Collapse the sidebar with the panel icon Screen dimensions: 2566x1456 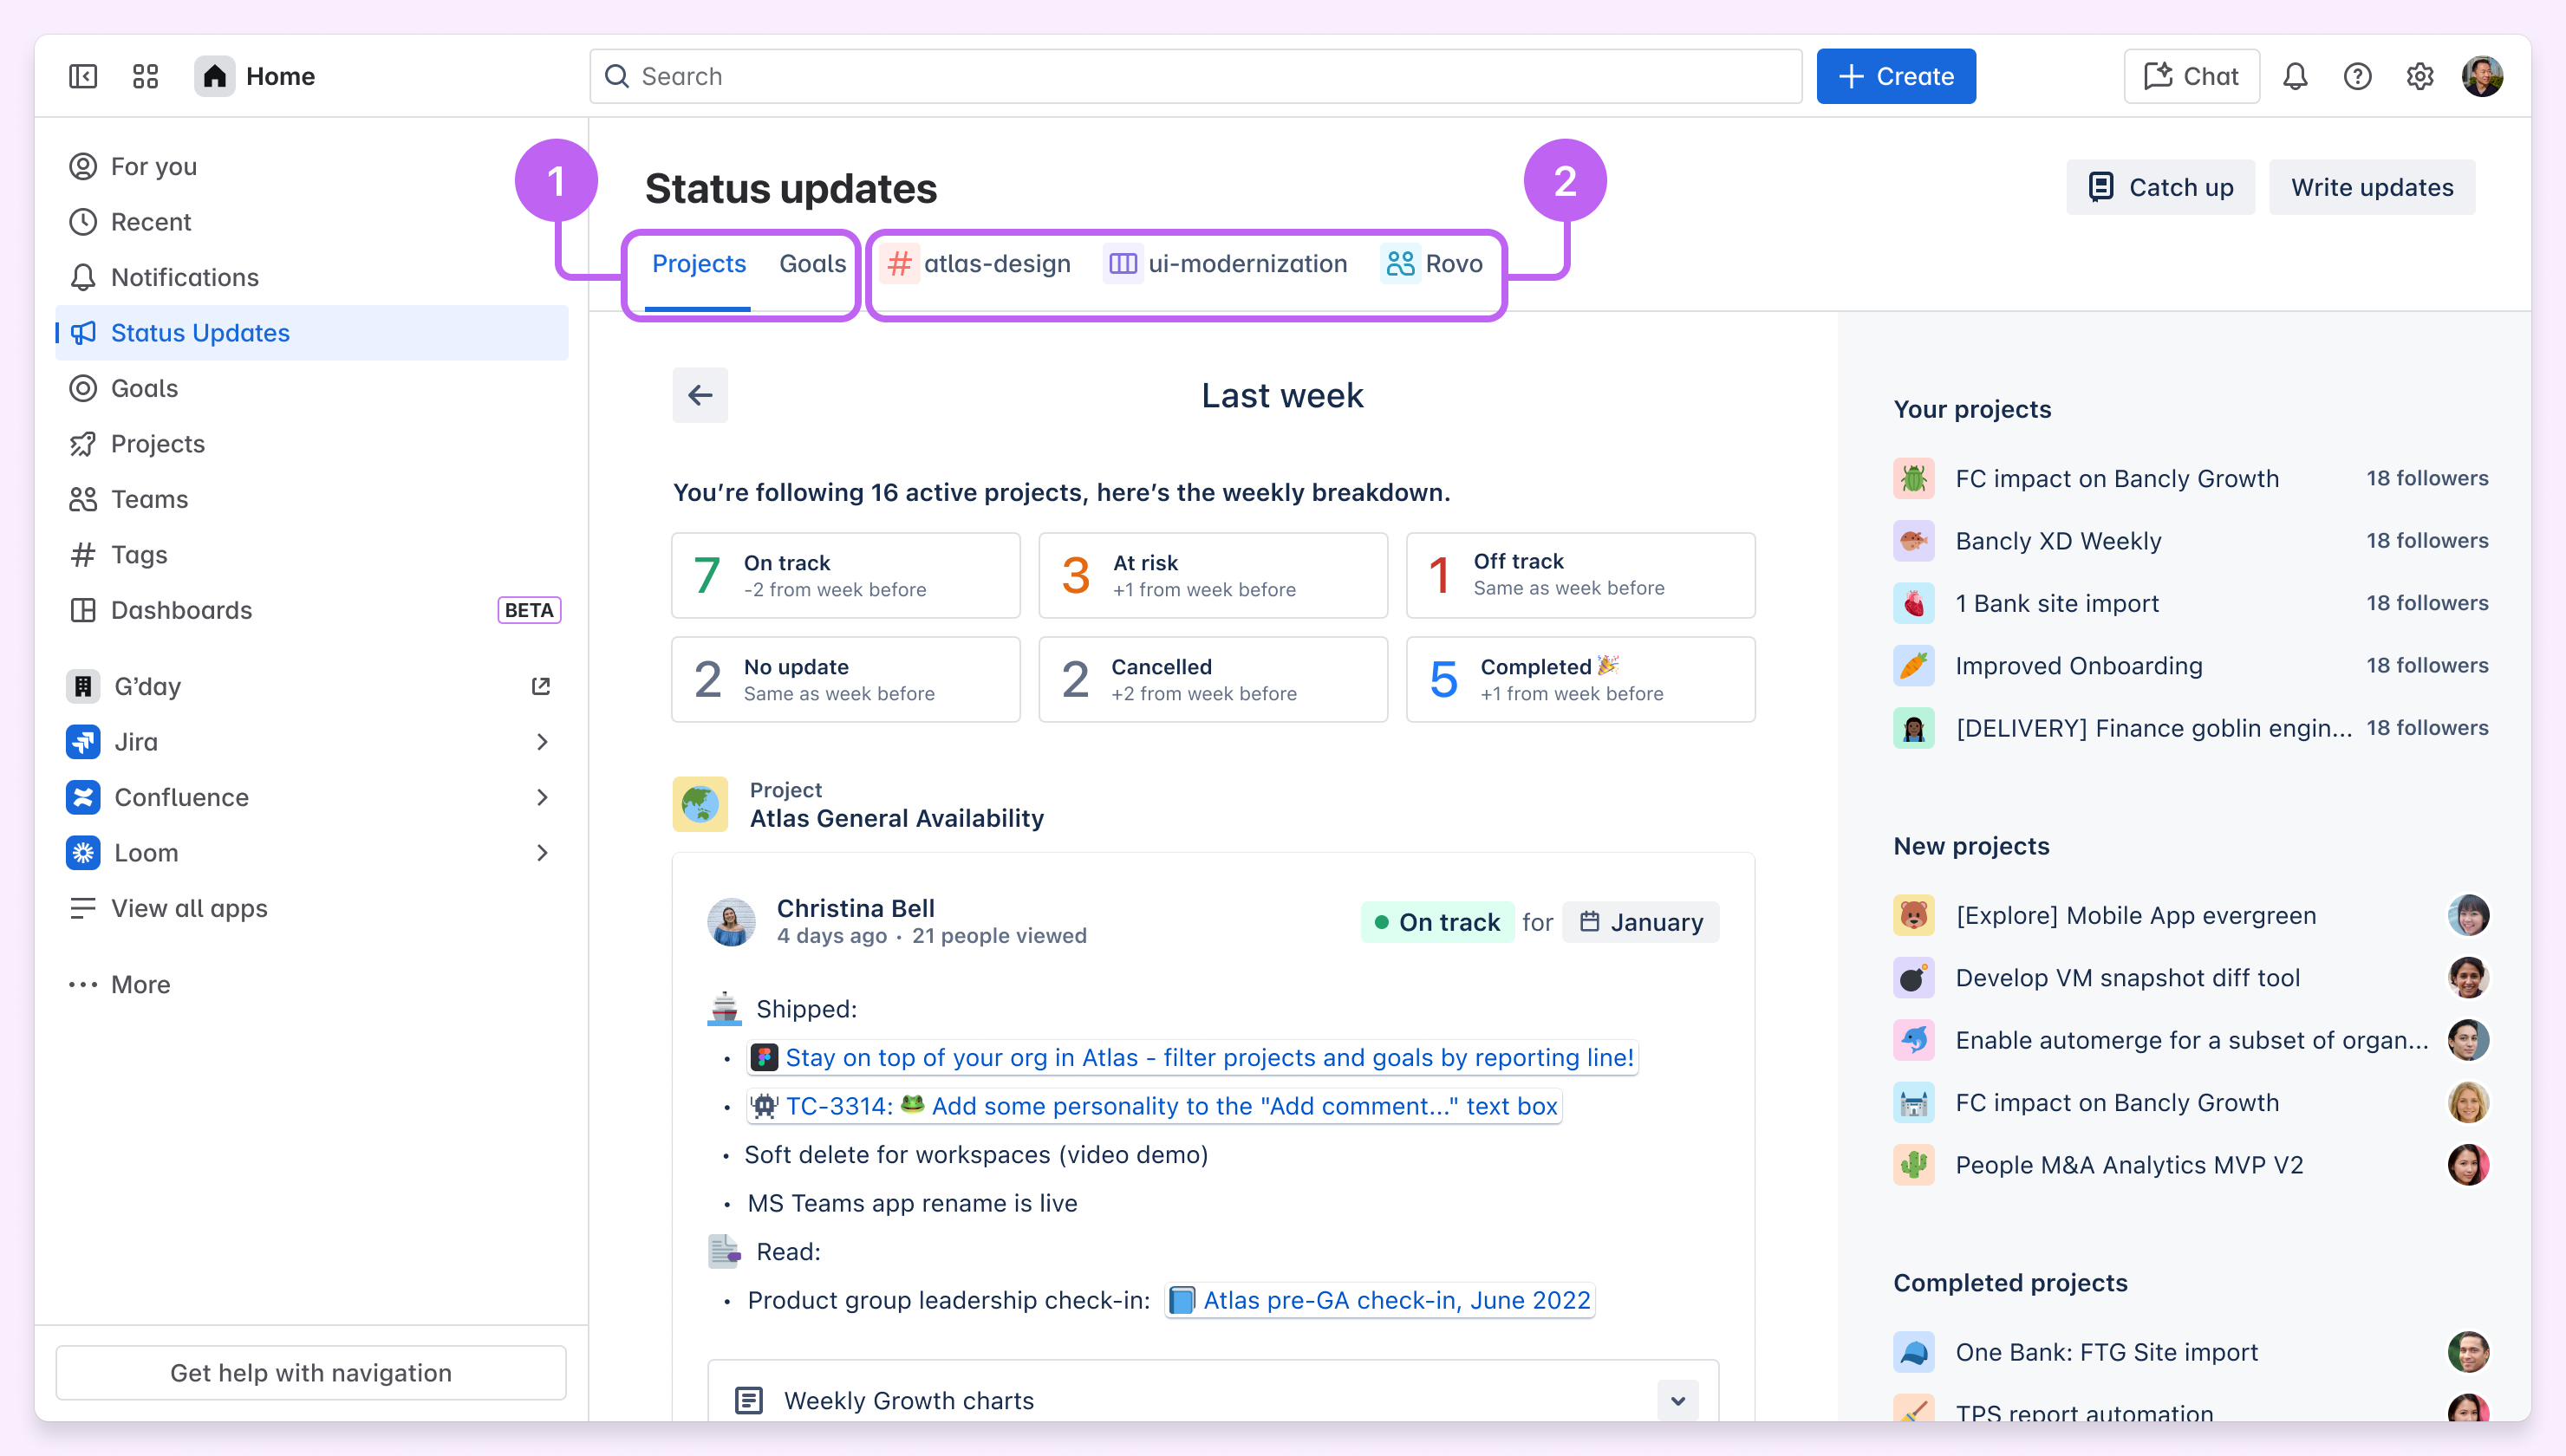(83, 76)
